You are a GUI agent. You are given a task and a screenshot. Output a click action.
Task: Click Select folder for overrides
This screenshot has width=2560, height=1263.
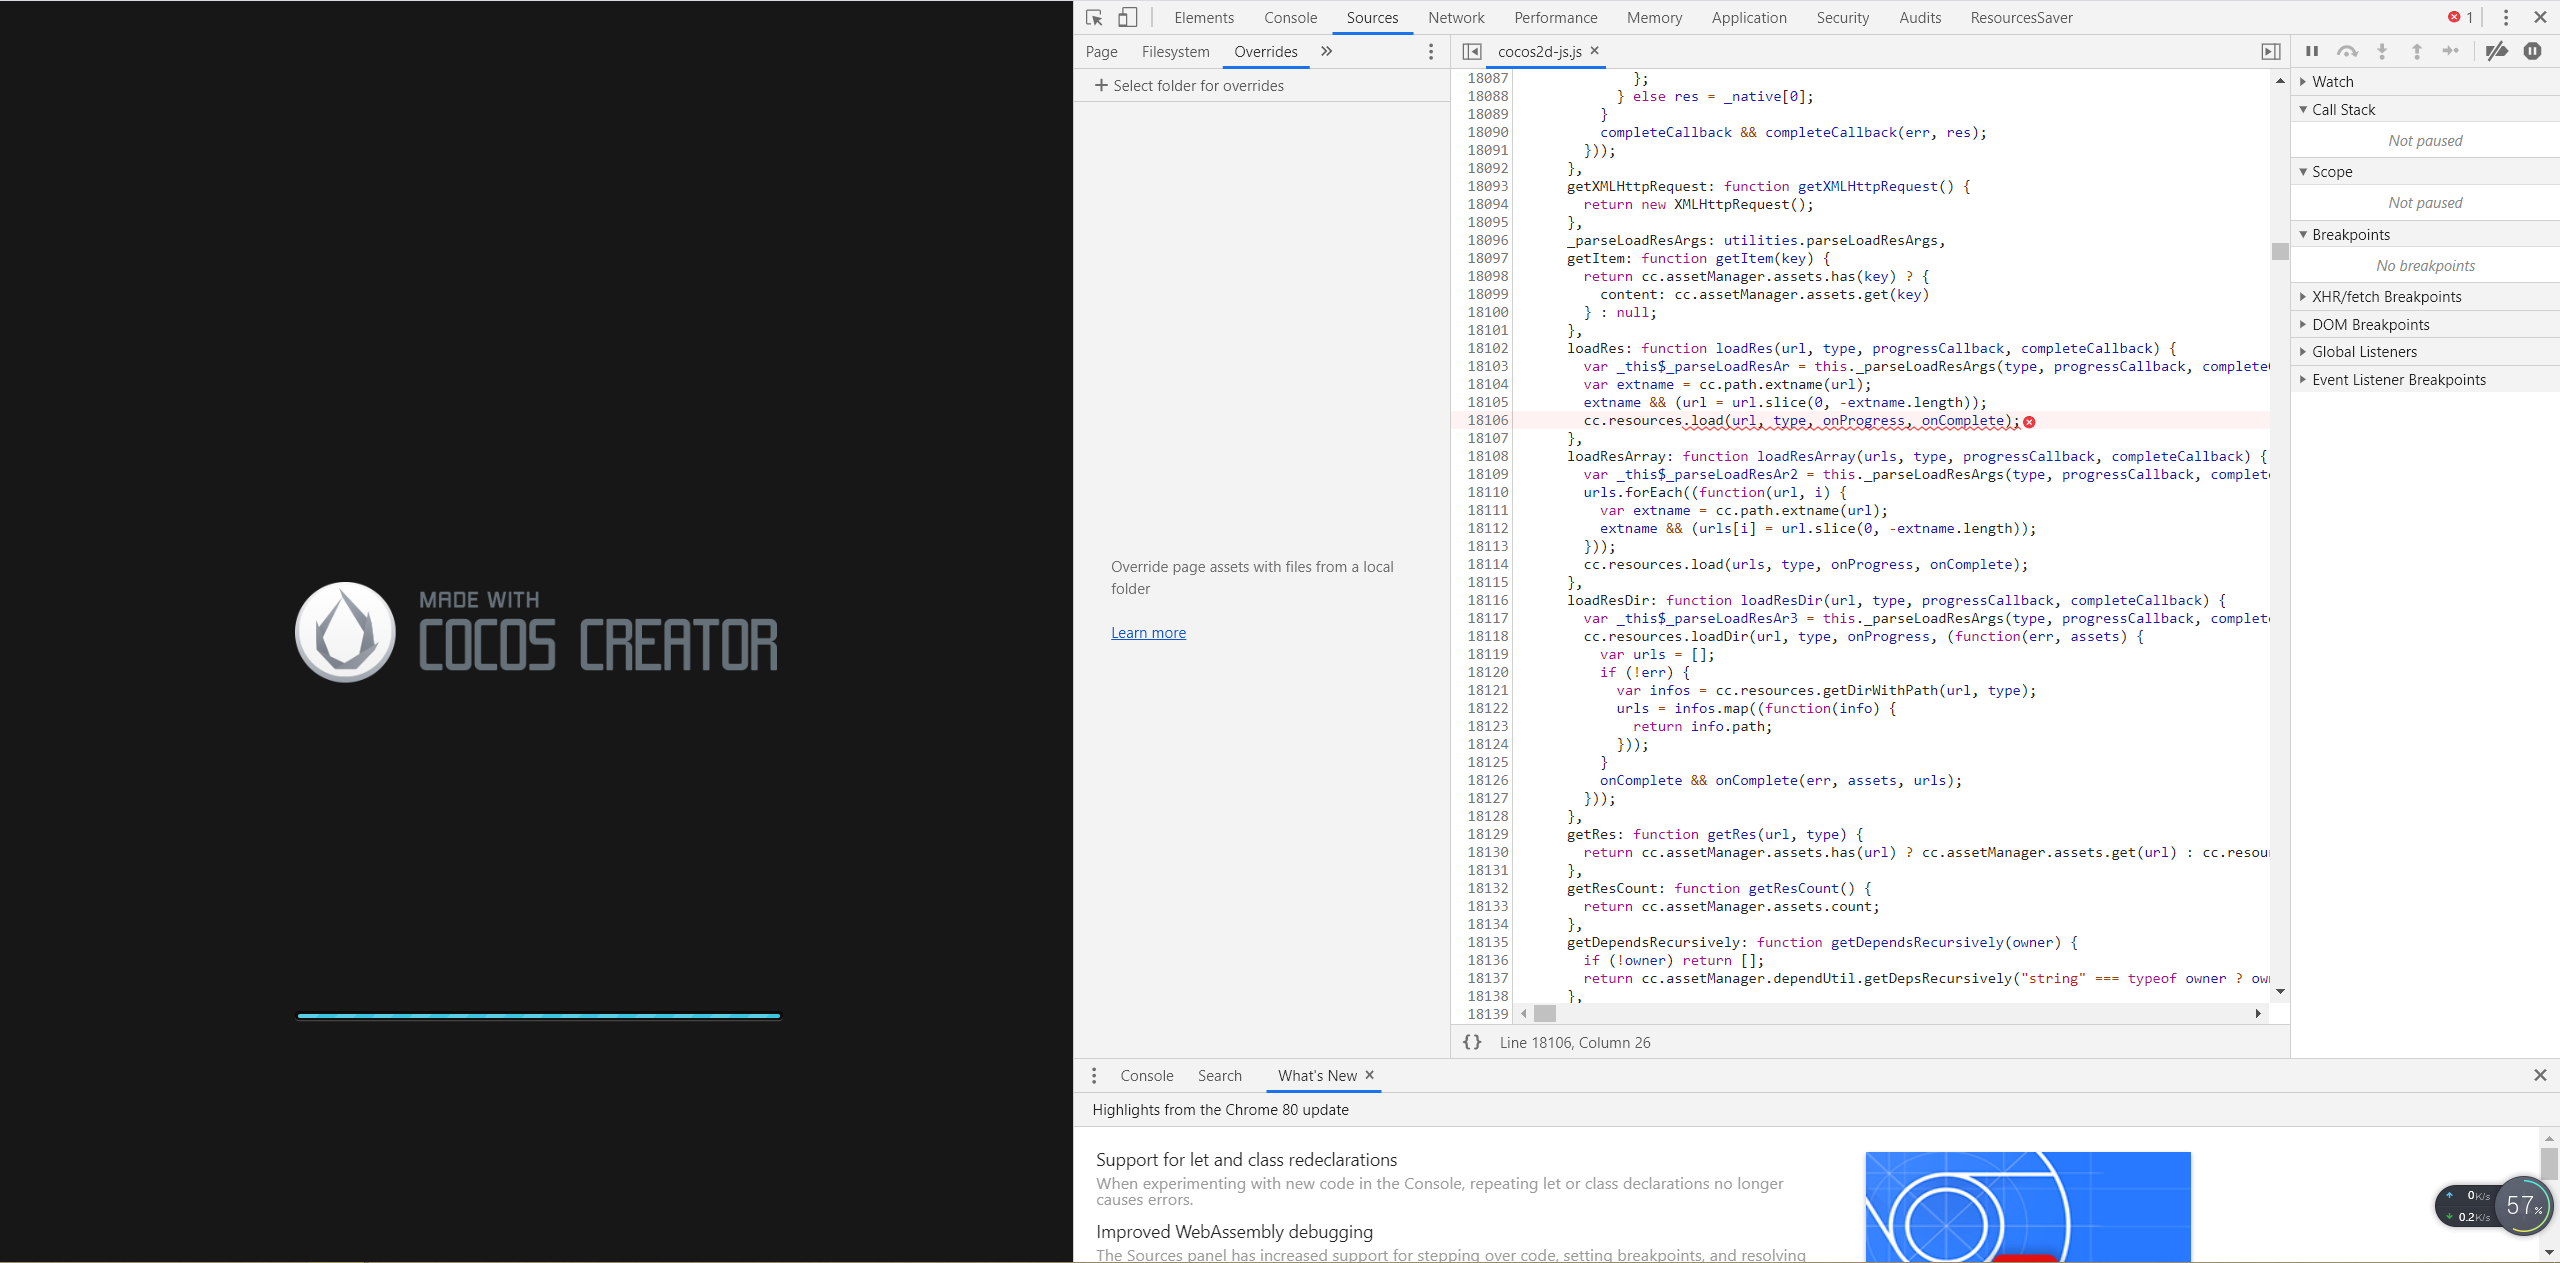[x=1189, y=86]
